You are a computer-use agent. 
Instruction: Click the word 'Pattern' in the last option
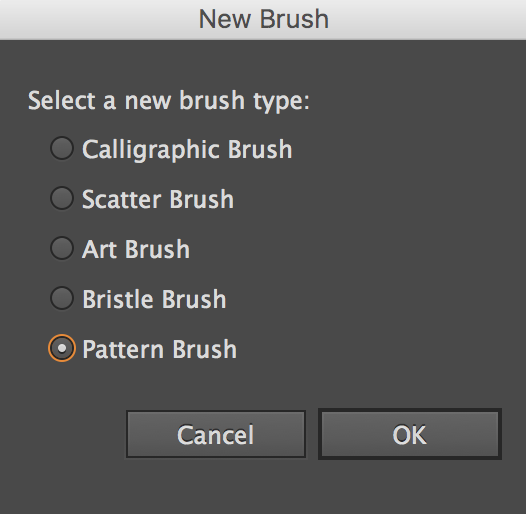(x=124, y=349)
